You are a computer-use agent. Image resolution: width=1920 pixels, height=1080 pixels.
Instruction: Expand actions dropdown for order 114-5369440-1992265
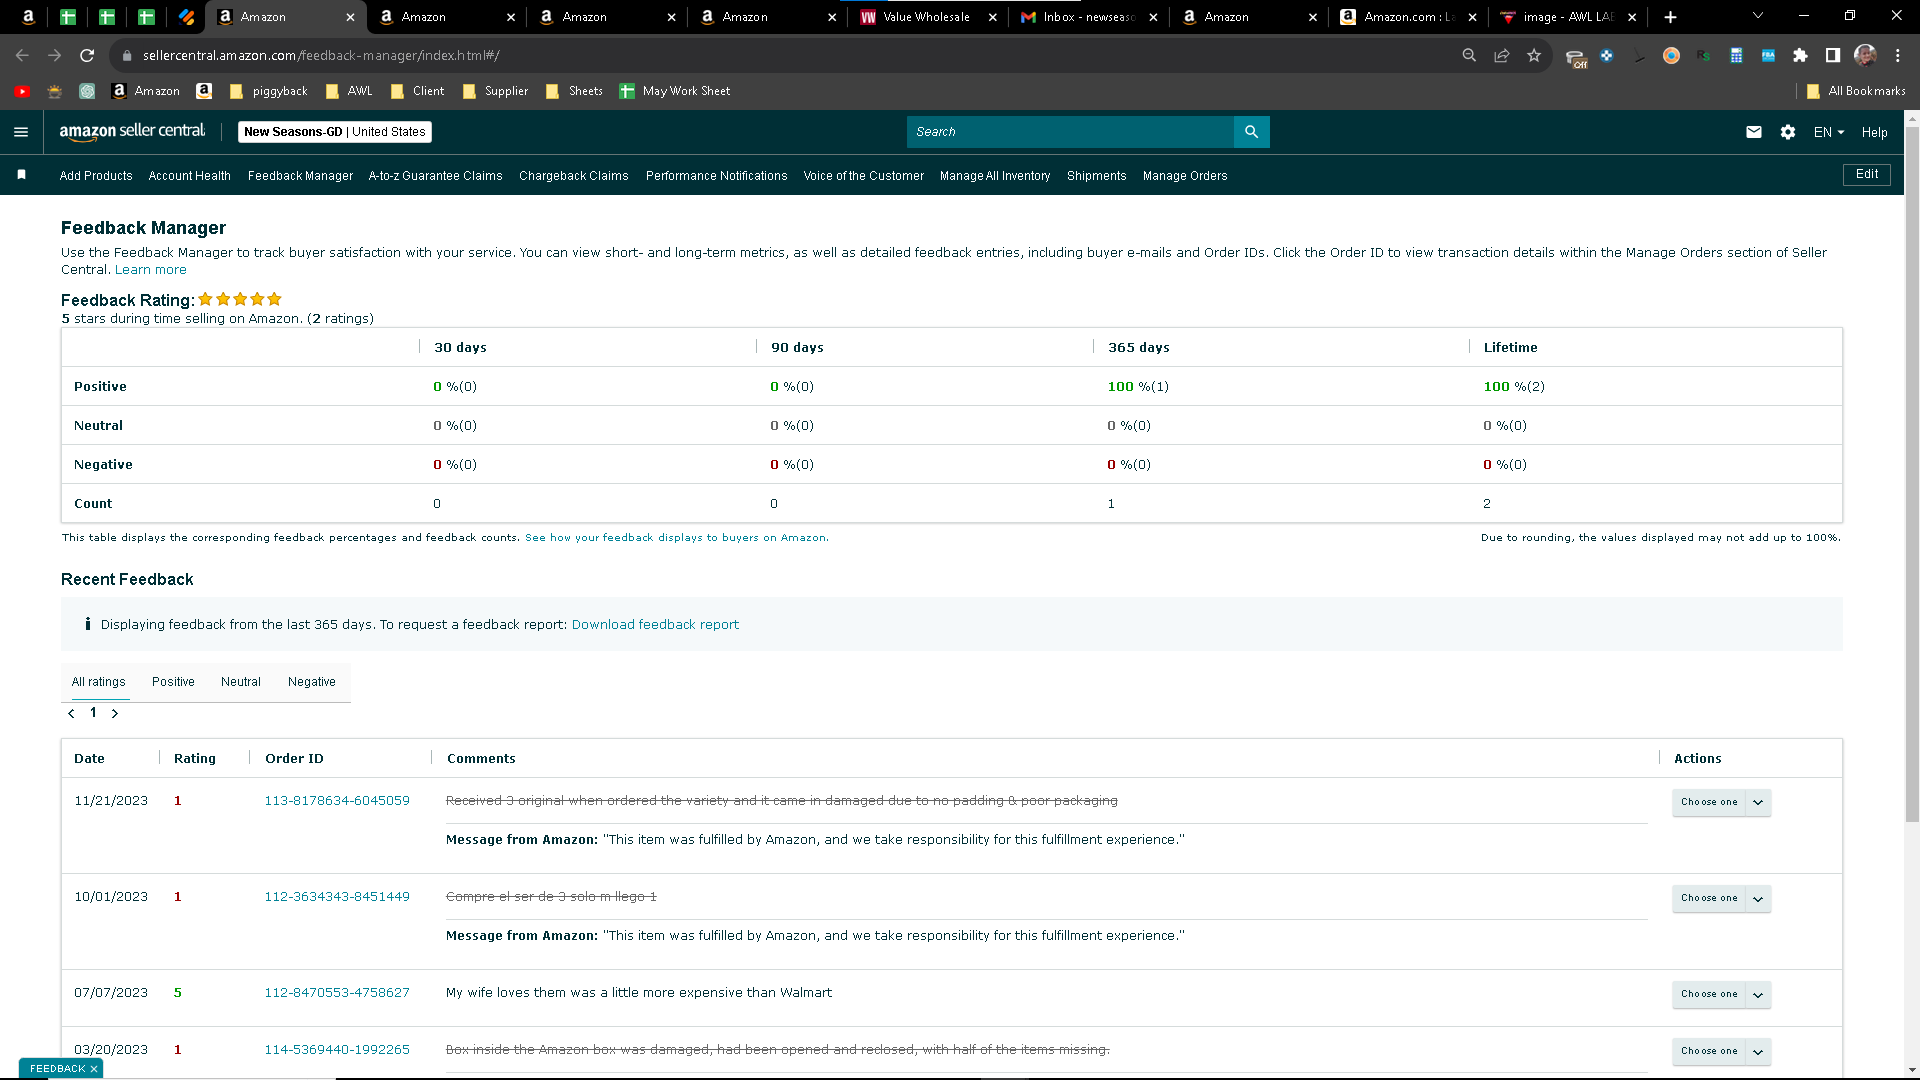tap(1758, 1051)
